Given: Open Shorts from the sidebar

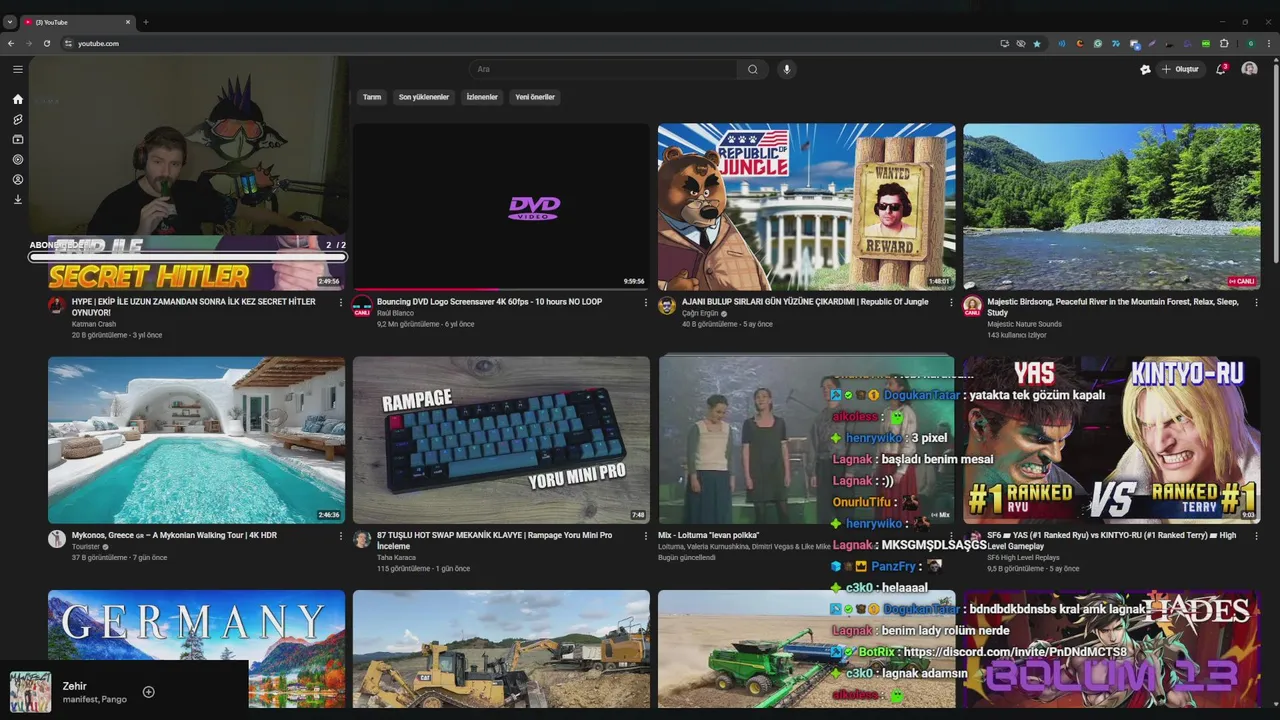Looking at the screenshot, I should tap(17, 119).
